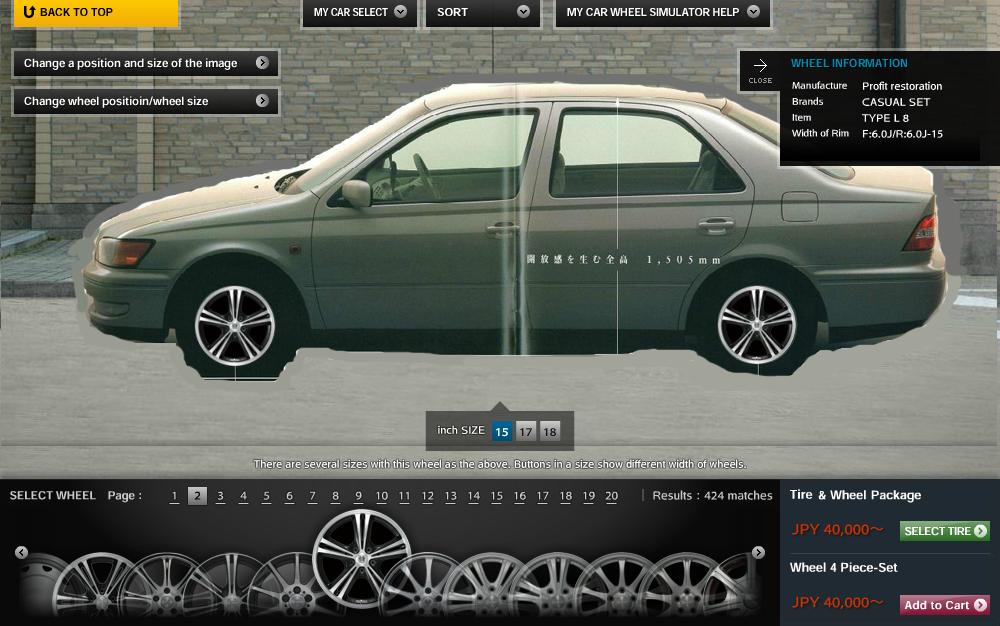Select the large highlighted wheel thumbnail
Screen dimensions: 1000x626
tap(361, 558)
